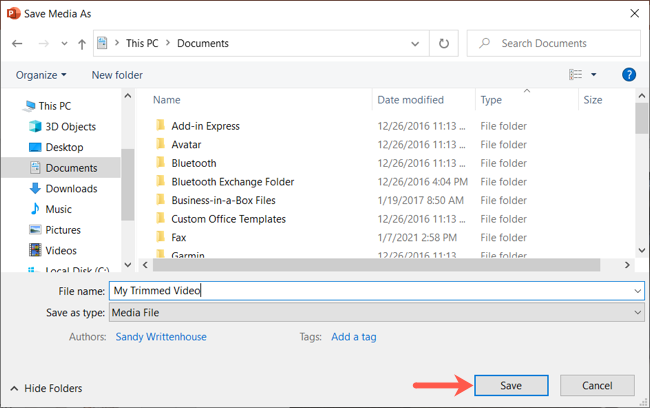This screenshot has height=408, width=650.
Task: Open Videos in the sidebar
Action: [53, 250]
